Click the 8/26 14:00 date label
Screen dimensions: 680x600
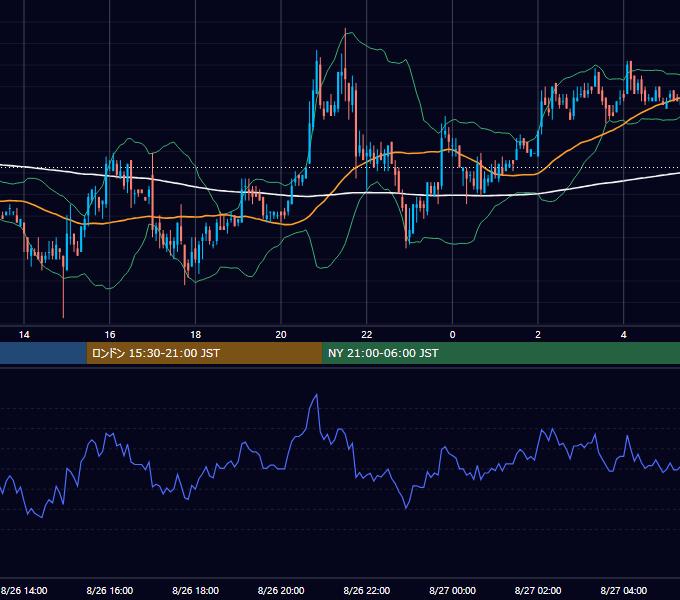[x=24, y=590]
